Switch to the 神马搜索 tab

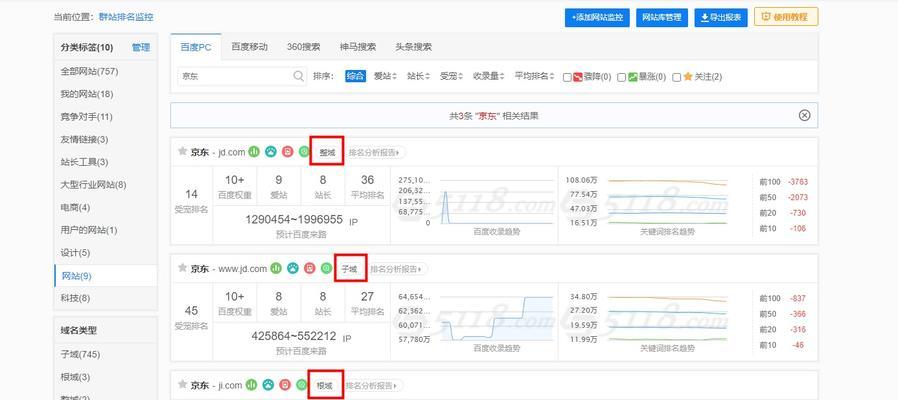[x=357, y=47]
